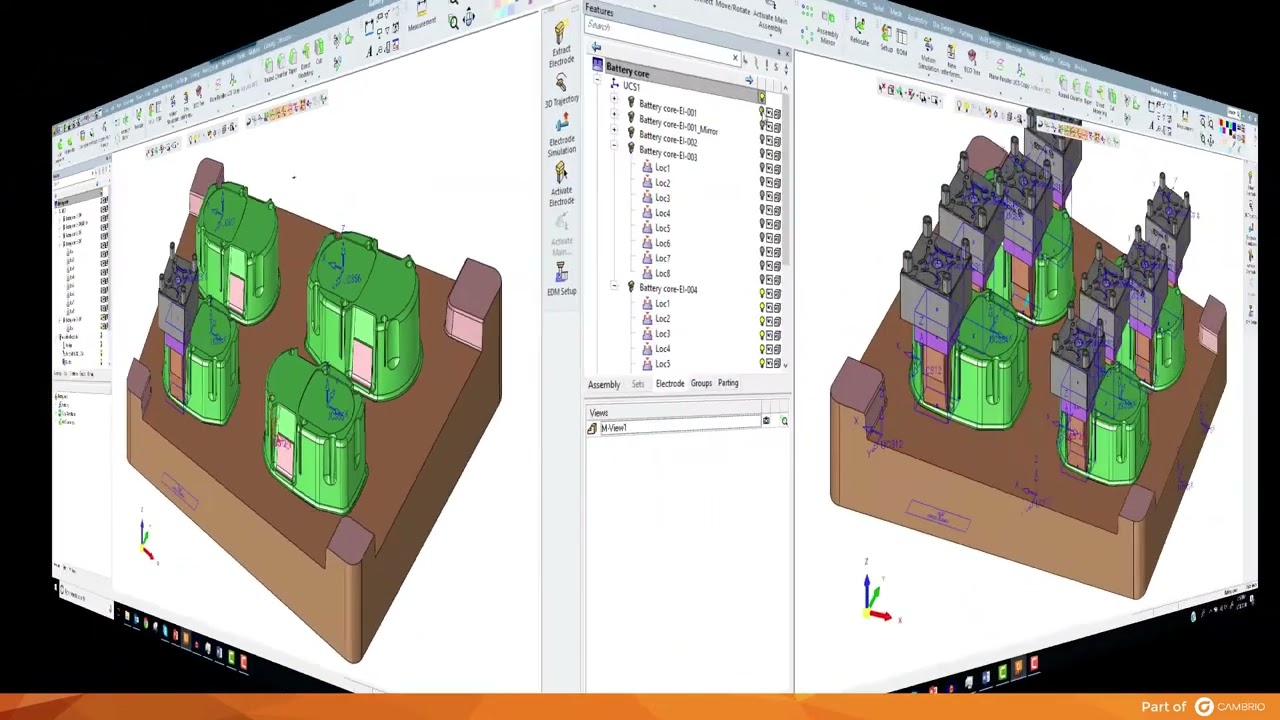Switch to the Sets tab below the tree
This screenshot has height=720, width=1280.
click(x=638, y=384)
